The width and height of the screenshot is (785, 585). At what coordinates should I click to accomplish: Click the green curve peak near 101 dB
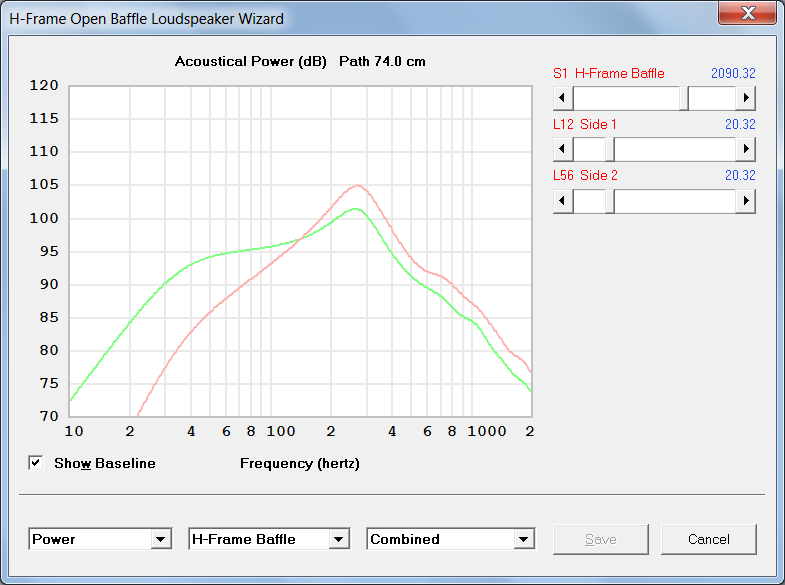[355, 209]
